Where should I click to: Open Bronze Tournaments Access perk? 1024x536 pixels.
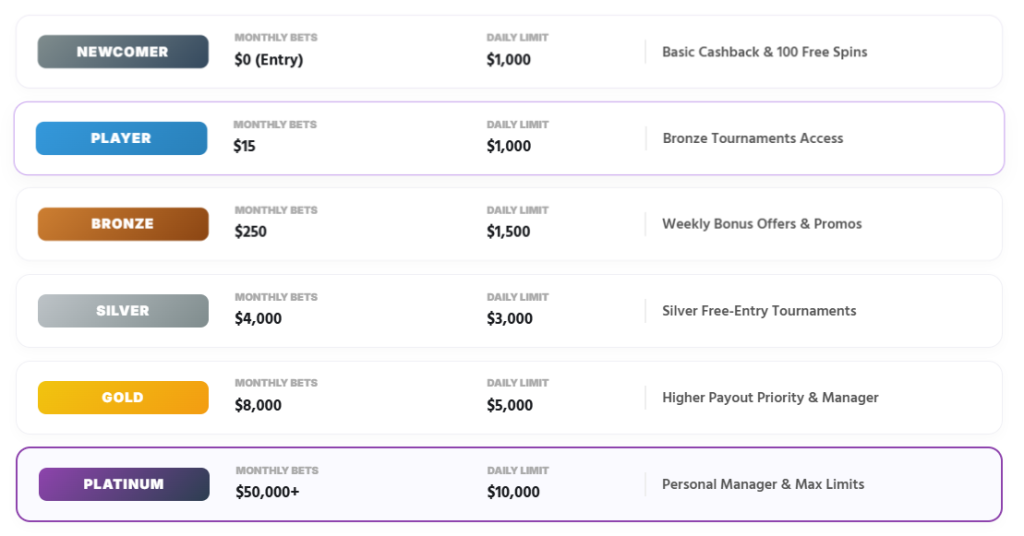752,139
